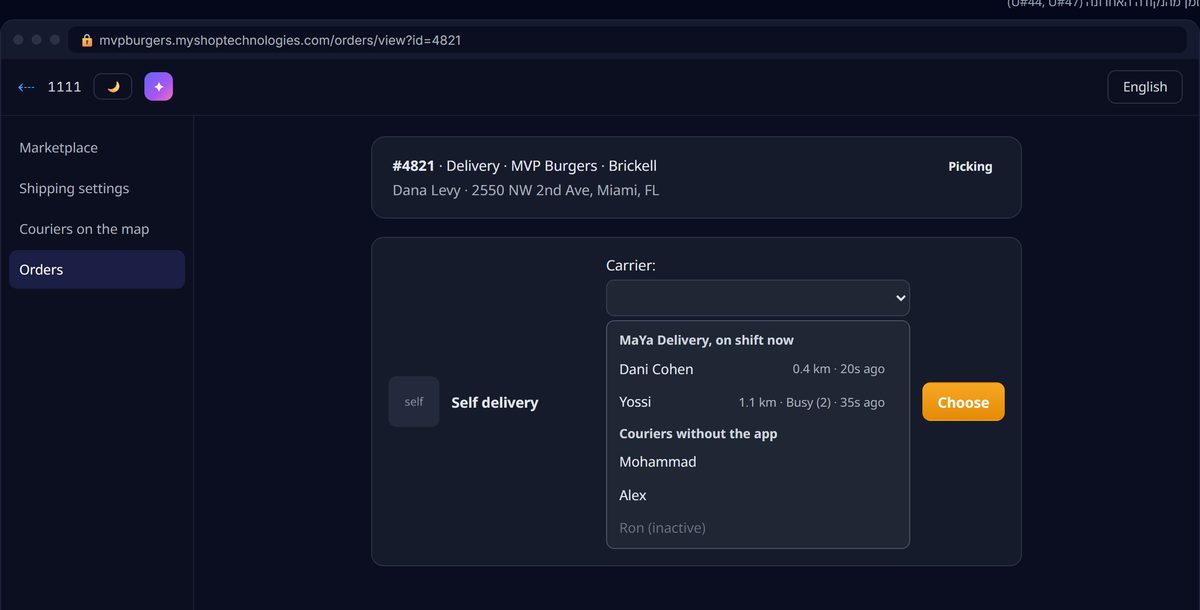Screen dimensions: 1200x610
Task: Click the order number #4821
Action: 413,166
